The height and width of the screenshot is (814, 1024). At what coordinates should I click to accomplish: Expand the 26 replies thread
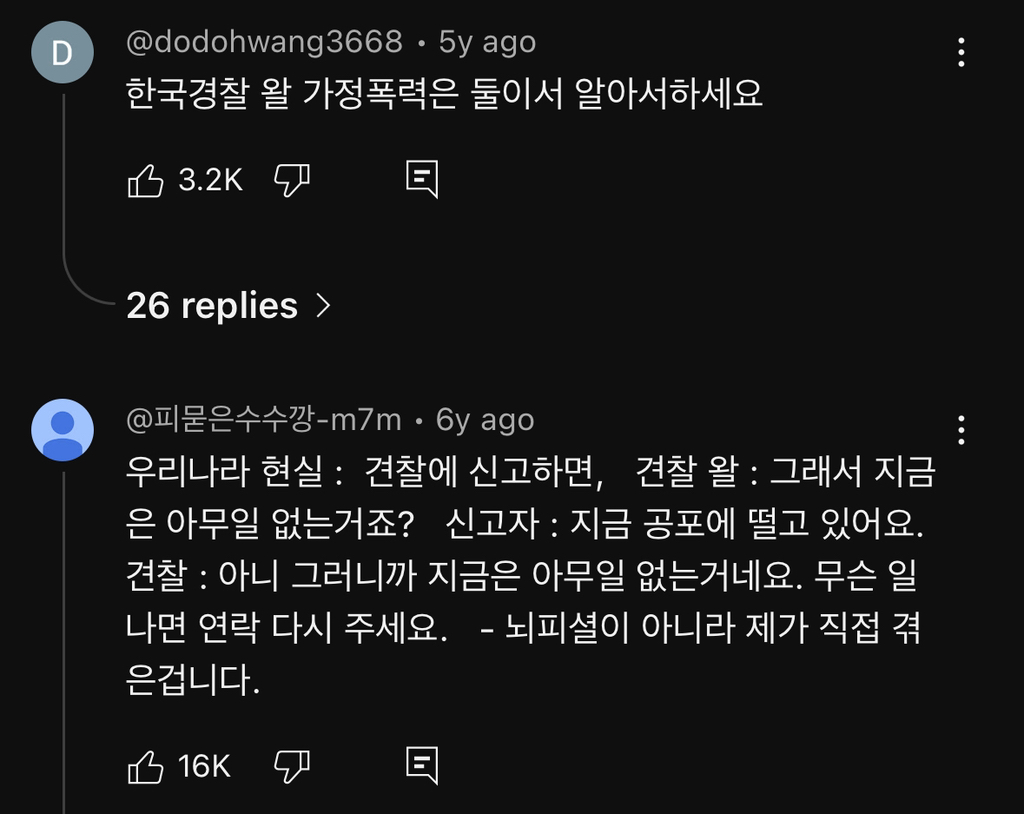coord(212,305)
